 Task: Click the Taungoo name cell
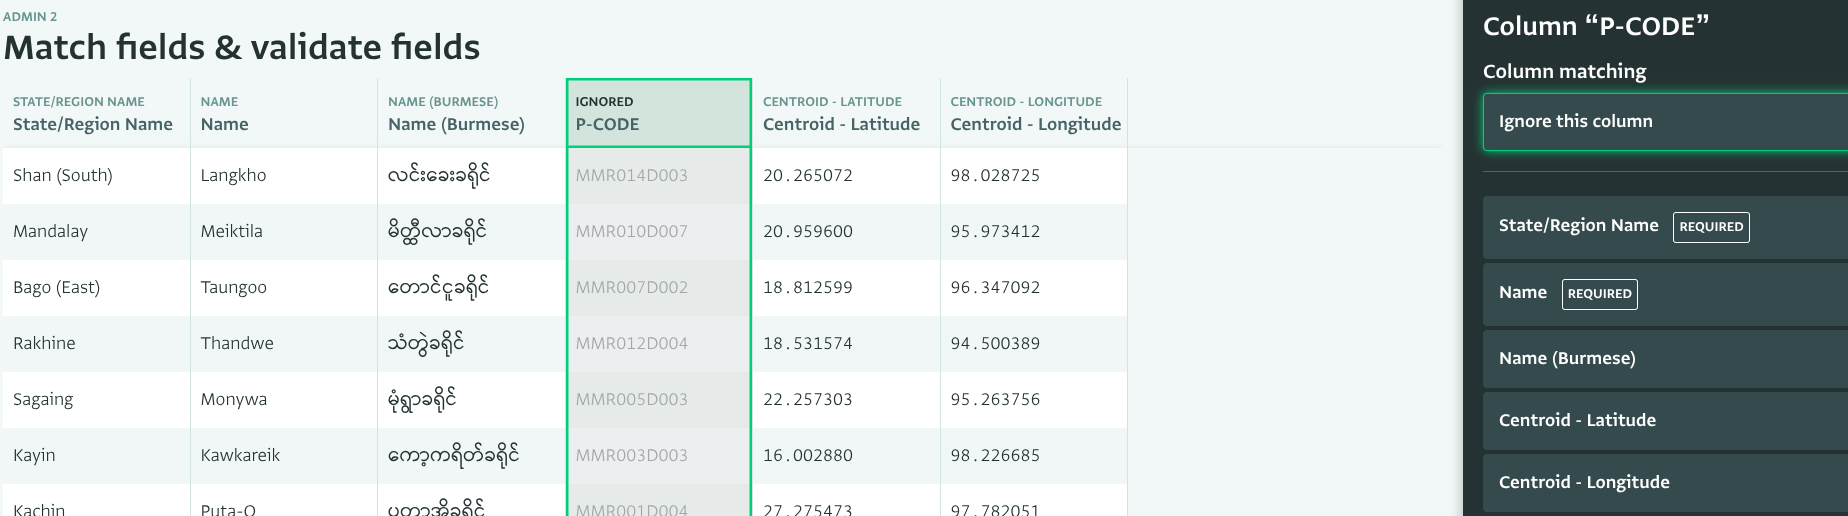[284, 288]
